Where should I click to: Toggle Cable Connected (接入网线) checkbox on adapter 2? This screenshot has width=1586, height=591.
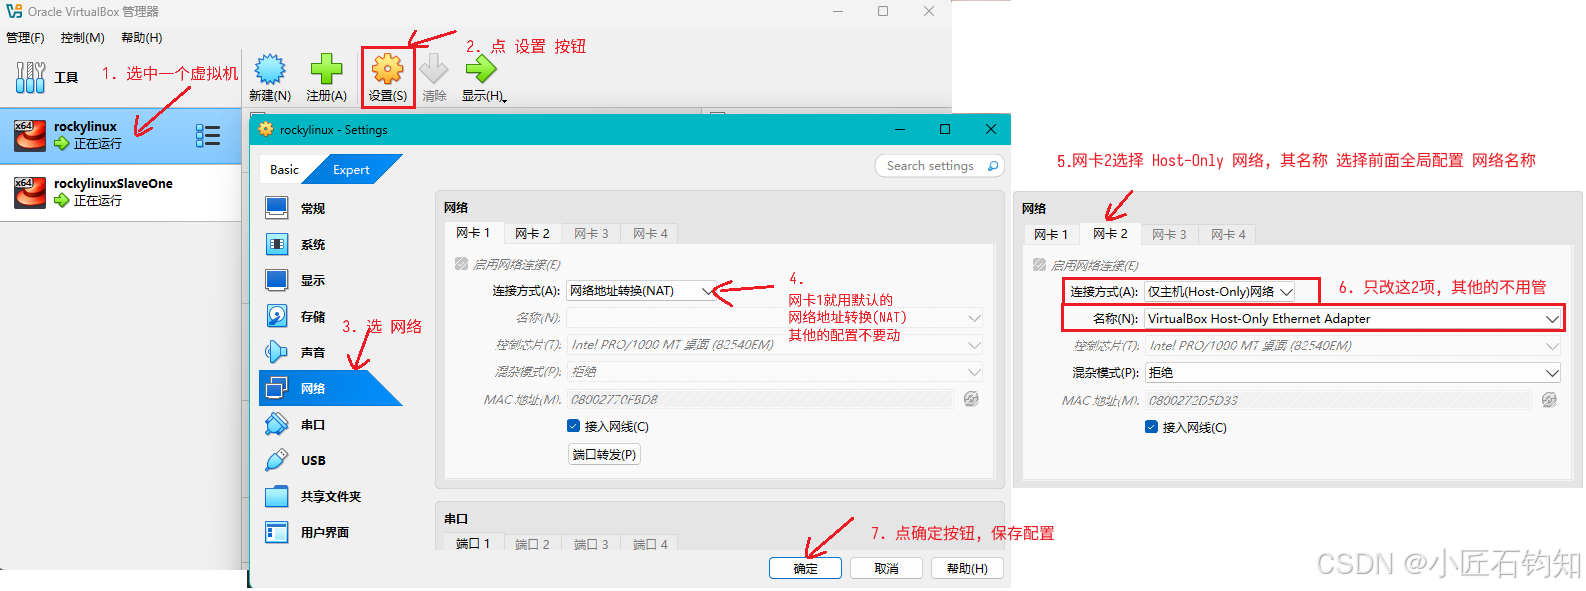[x=1151, y=427]
